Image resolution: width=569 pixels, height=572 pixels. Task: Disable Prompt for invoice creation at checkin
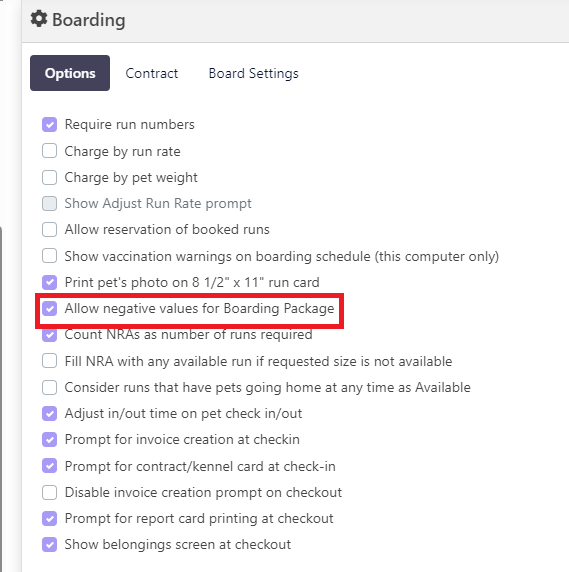(x=50, y=440)
